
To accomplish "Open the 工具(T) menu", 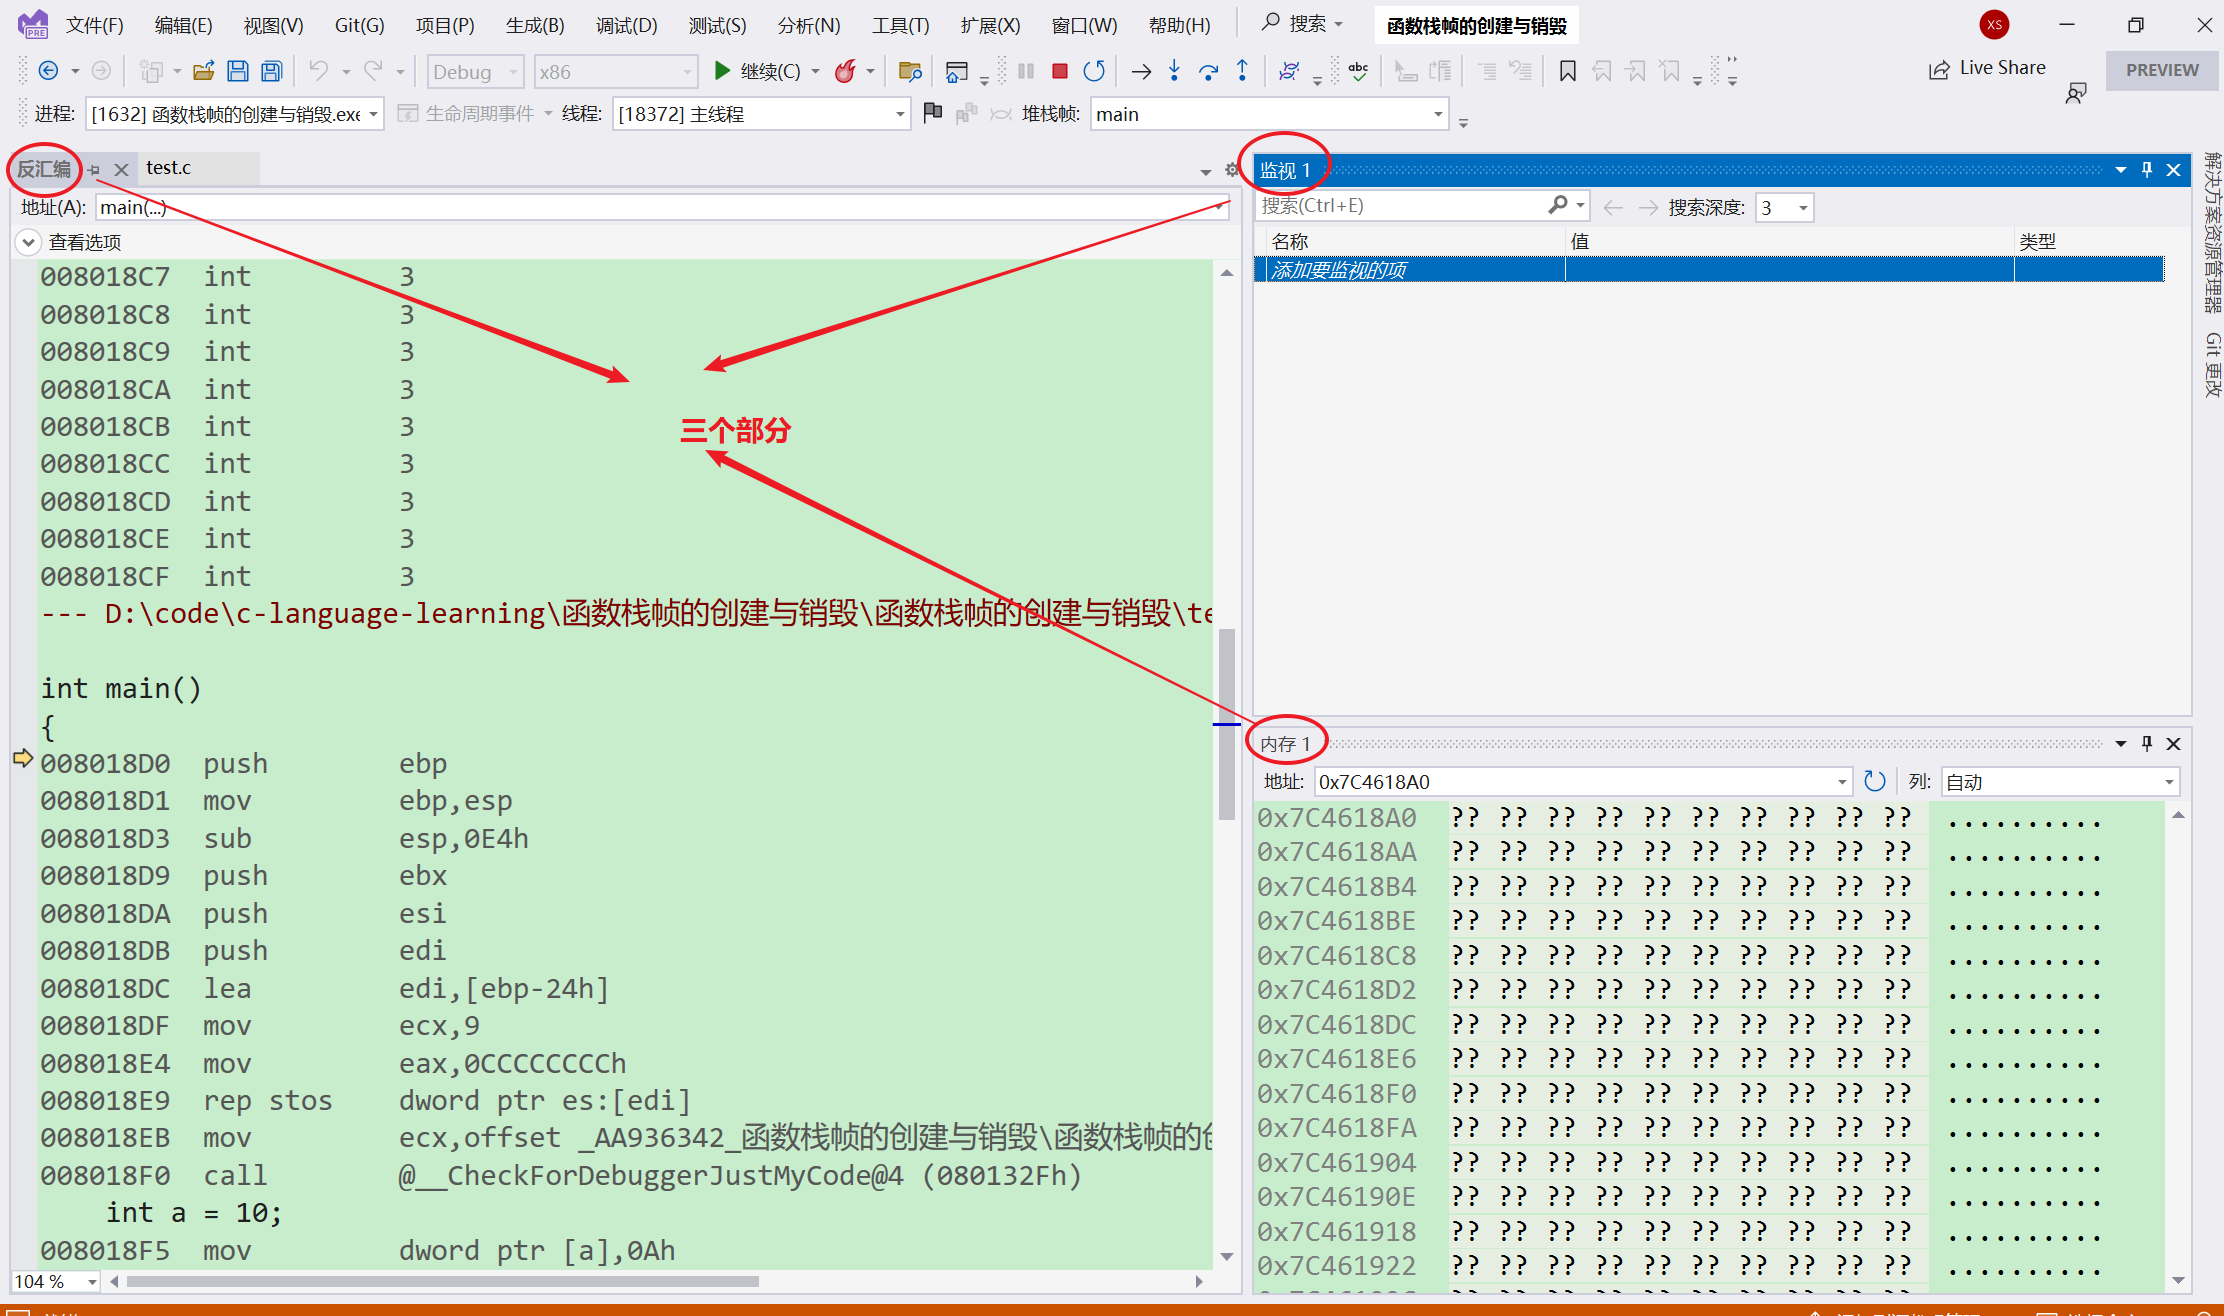I will (x=900, y=26).
